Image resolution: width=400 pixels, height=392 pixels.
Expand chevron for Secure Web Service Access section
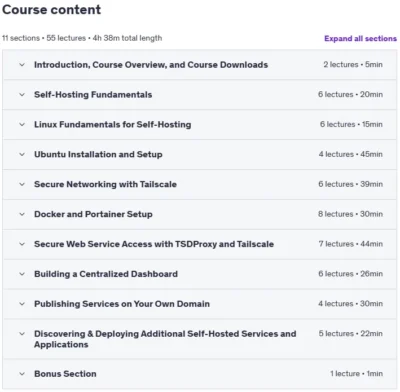(22, 244)
